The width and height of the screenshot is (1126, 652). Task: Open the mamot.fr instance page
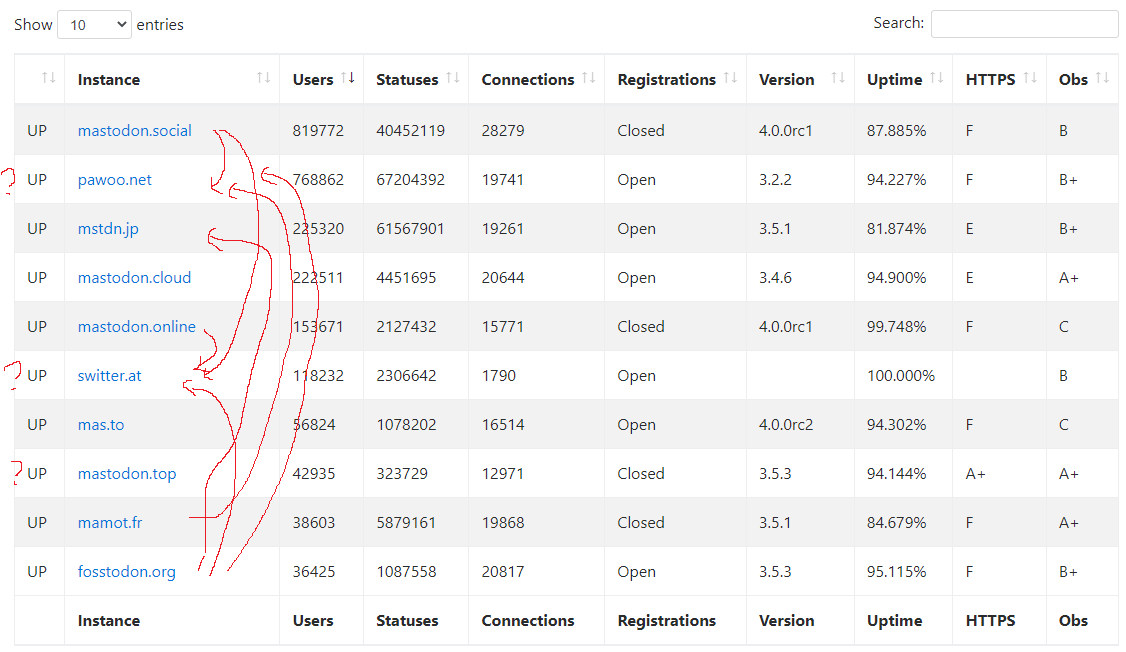[x=109, y=522]
